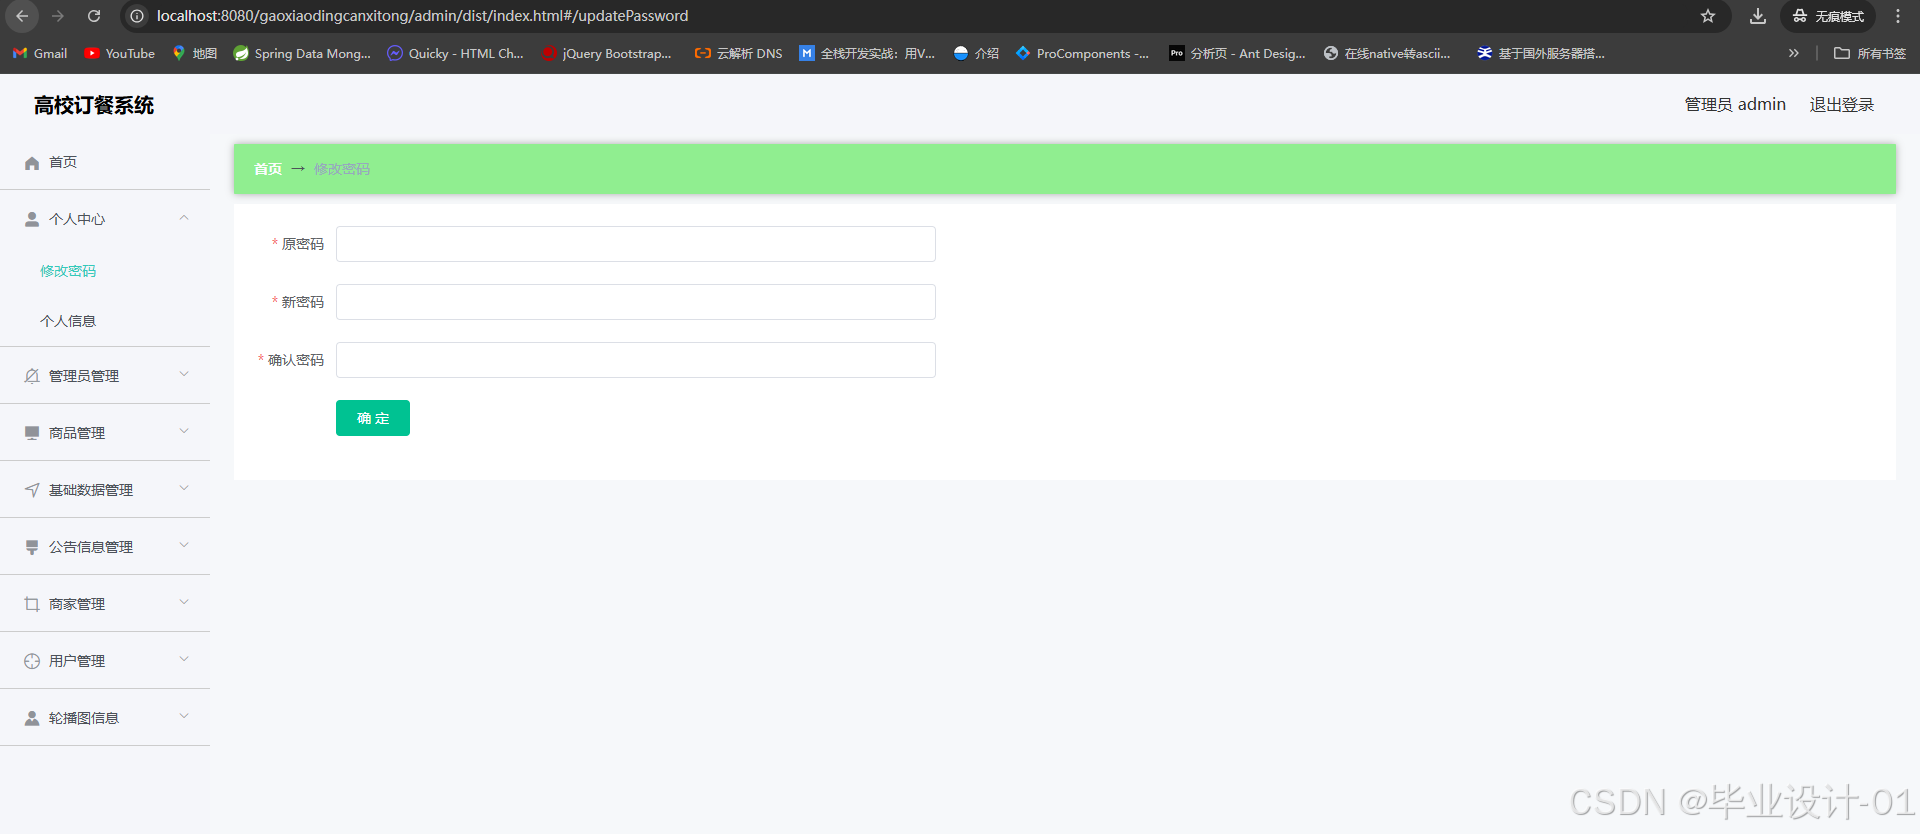View site info icon in address bar
This screenshot has height=834, width=1920.
coord(138,16)
